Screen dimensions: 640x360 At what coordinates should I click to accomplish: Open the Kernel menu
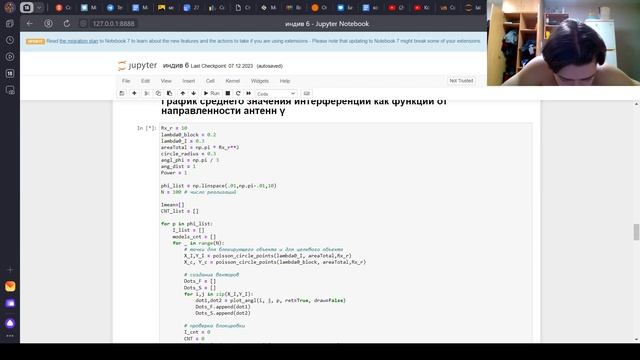[x=233, y=81]
